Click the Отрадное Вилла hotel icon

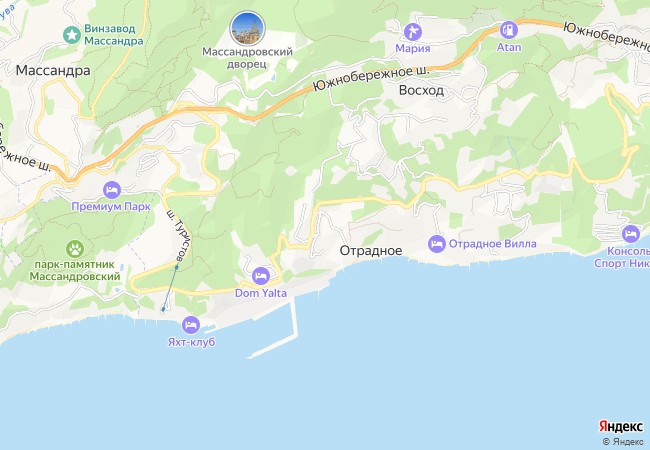(x=437, y=244)
